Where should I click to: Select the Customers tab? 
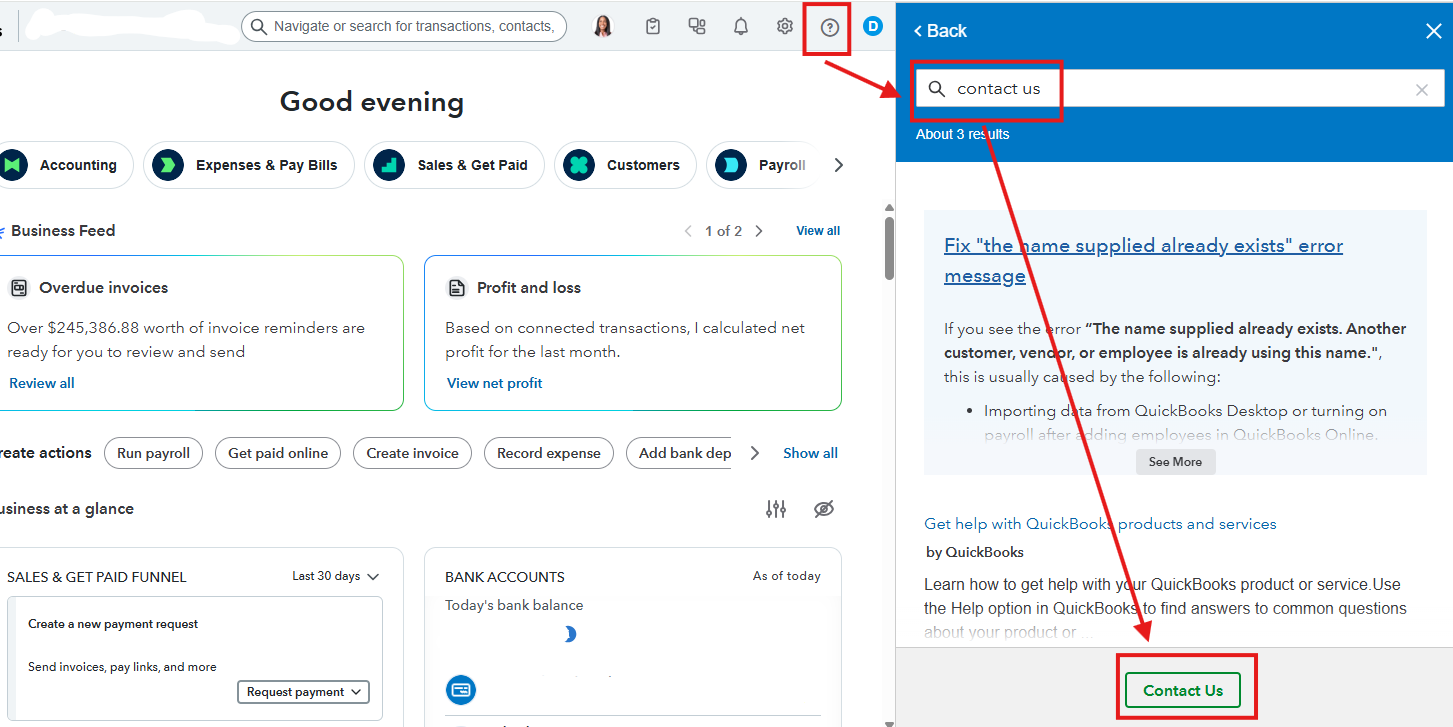(625, 165)
